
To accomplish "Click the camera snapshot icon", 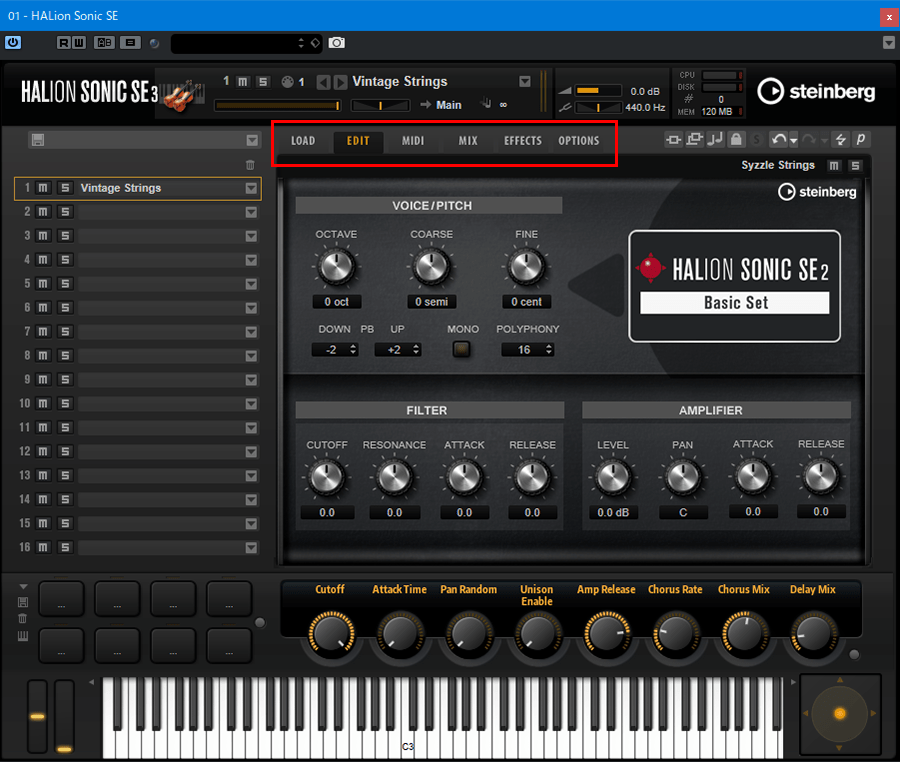I will [x=336, y=42].
